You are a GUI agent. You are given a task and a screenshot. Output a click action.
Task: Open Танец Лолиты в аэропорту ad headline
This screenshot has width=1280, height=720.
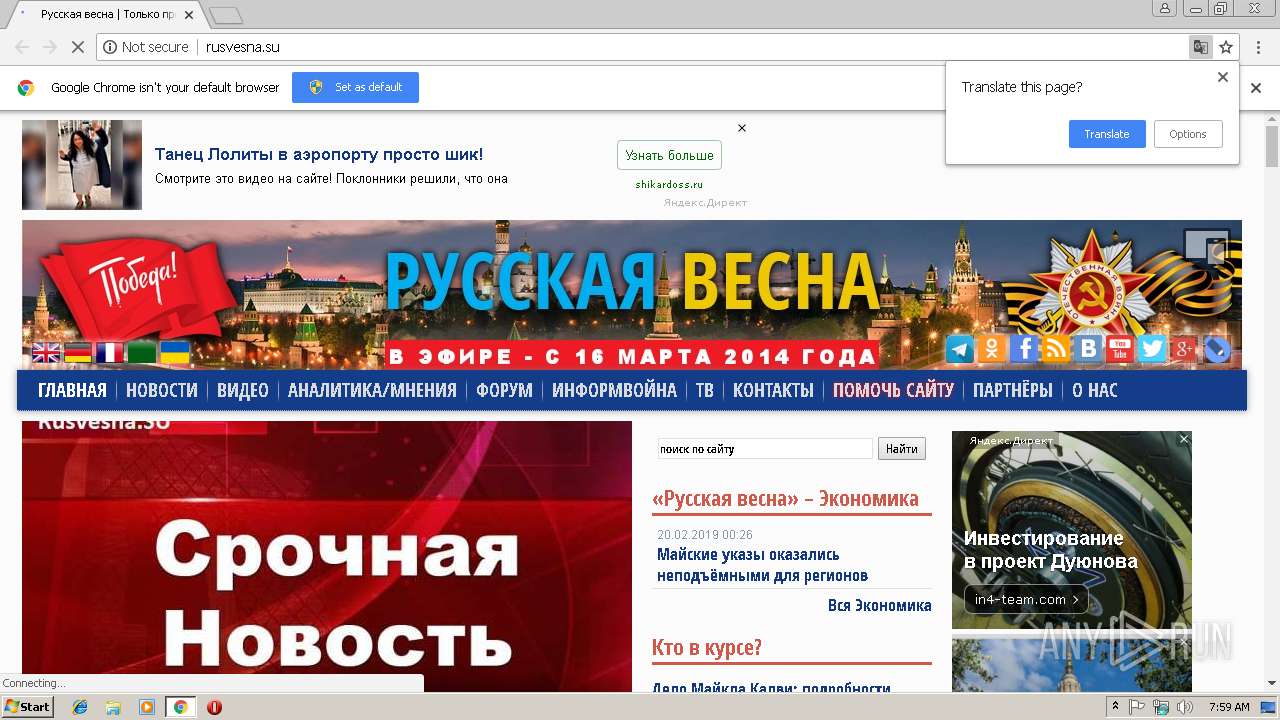pyautogui.click(x=319, y=154)
